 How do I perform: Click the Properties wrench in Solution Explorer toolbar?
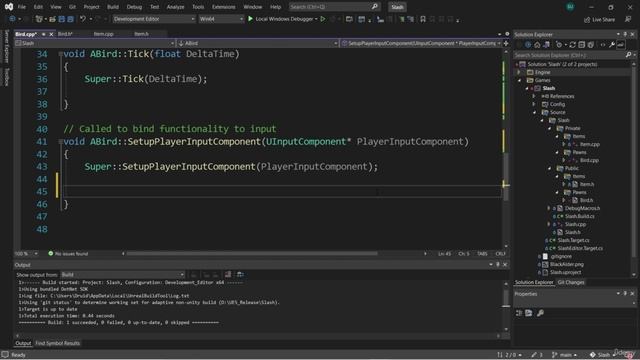612,45
